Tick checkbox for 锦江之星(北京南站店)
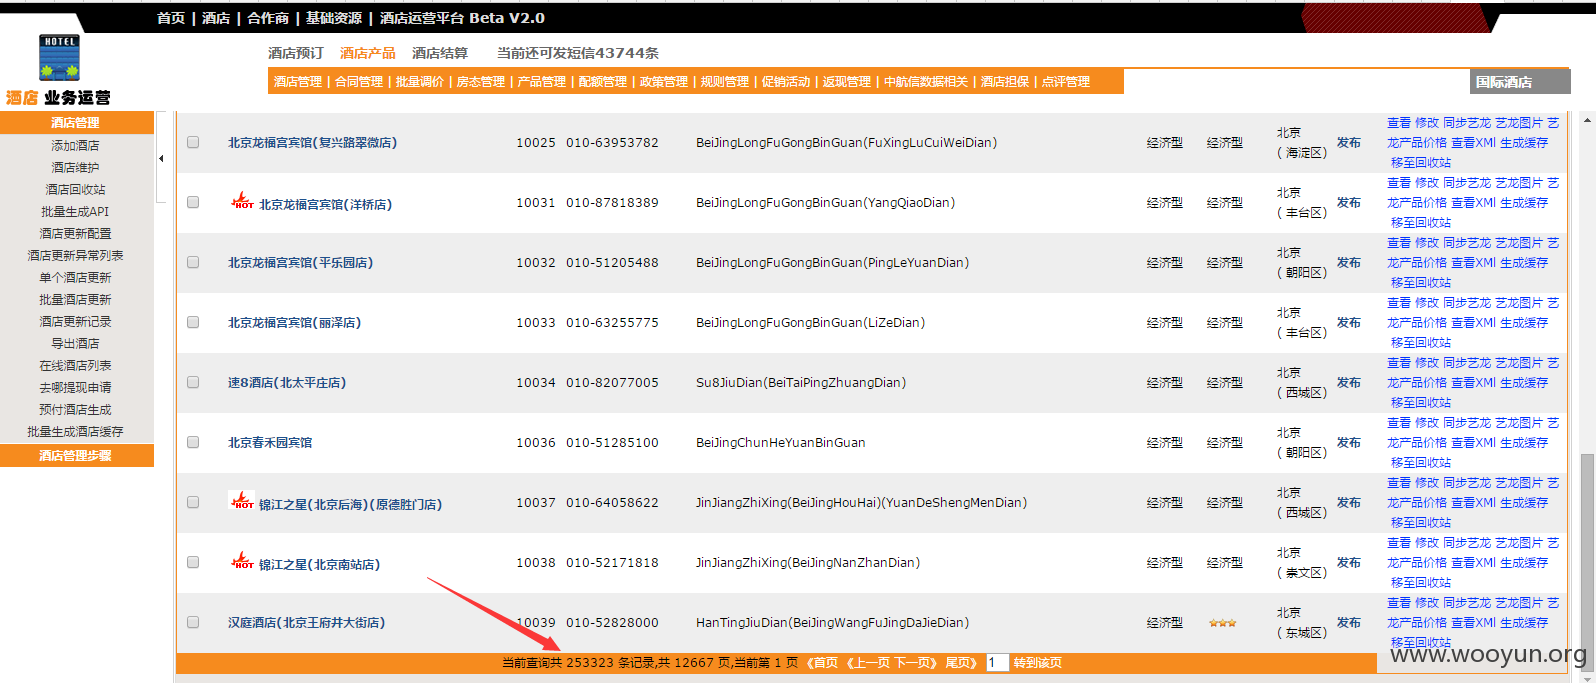The width and height of the screenshot is (1596, 683). click(x=193, y=562)
